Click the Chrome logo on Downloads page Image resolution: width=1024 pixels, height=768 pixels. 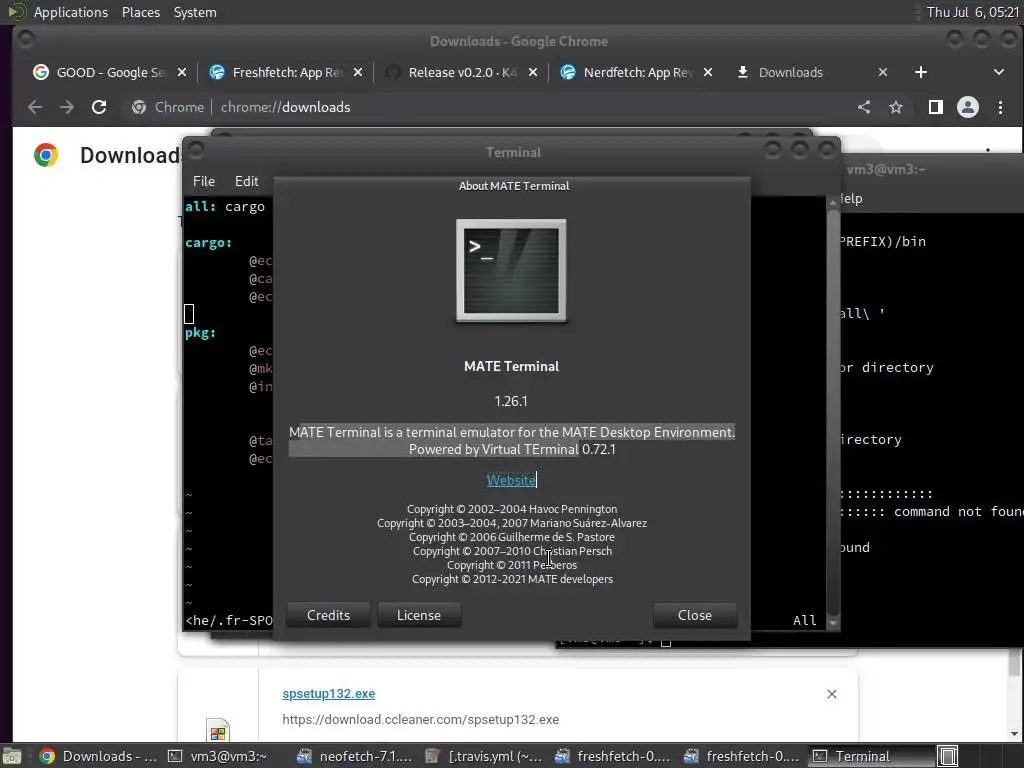coord(46,155)
